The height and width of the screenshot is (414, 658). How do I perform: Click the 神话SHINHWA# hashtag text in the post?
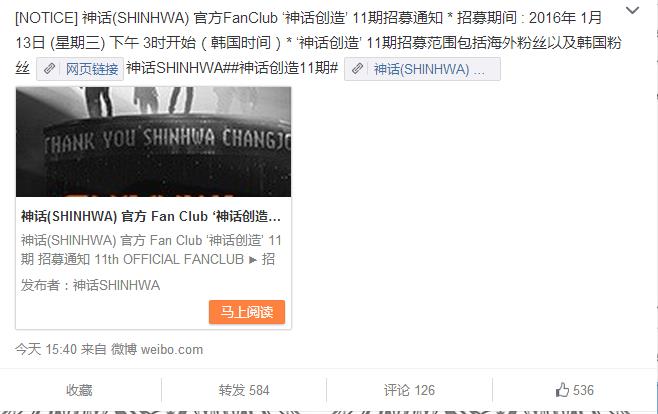pyautogui.click(x=179, y=68)
